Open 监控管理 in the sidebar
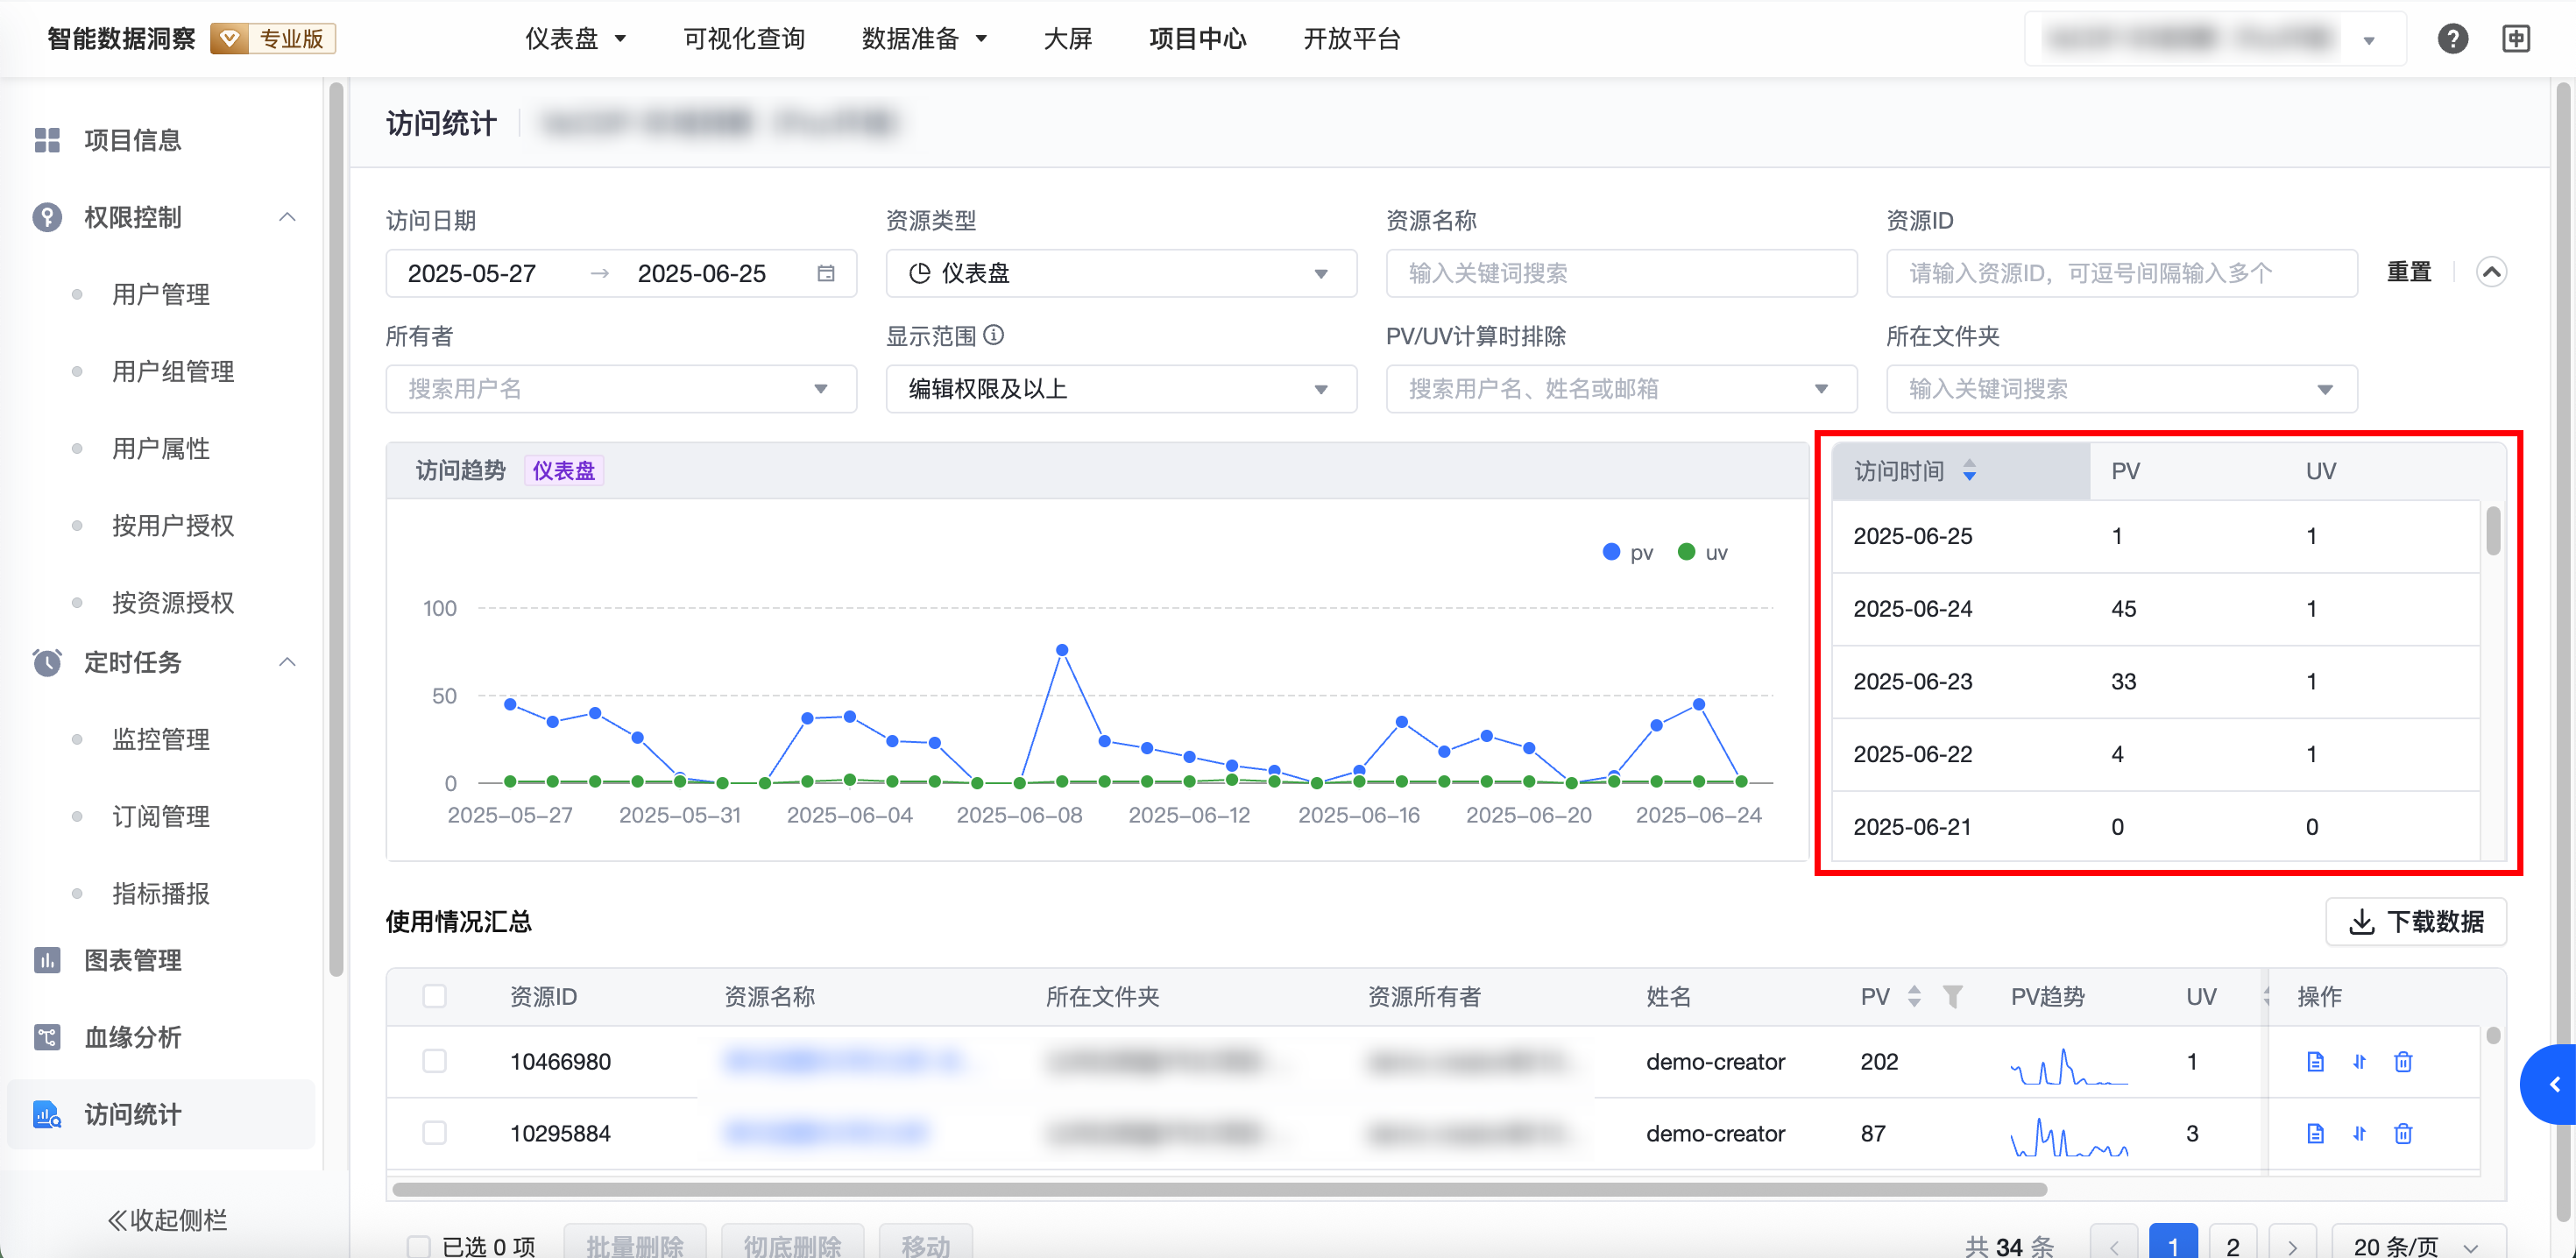 point(161,739)
